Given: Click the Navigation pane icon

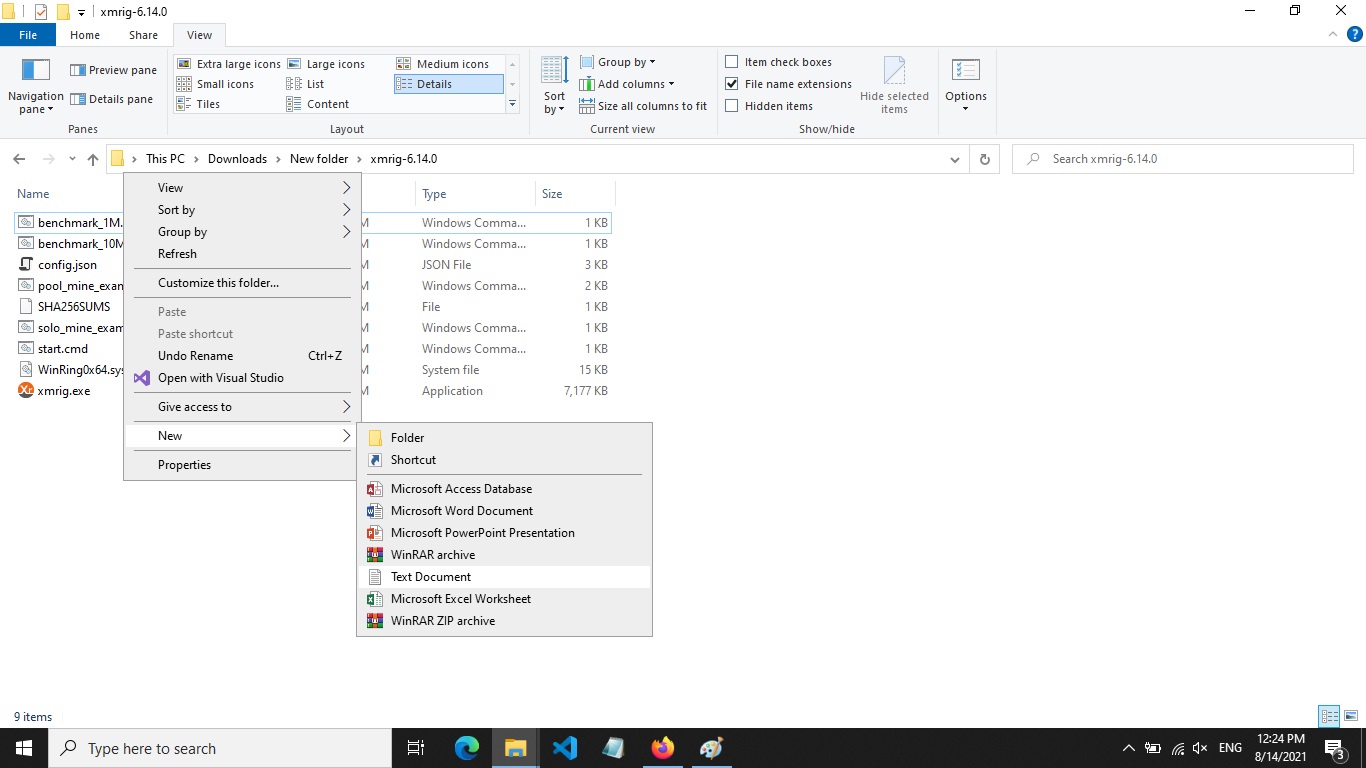Looking at the screenshot, I should (x=36, y=86).
